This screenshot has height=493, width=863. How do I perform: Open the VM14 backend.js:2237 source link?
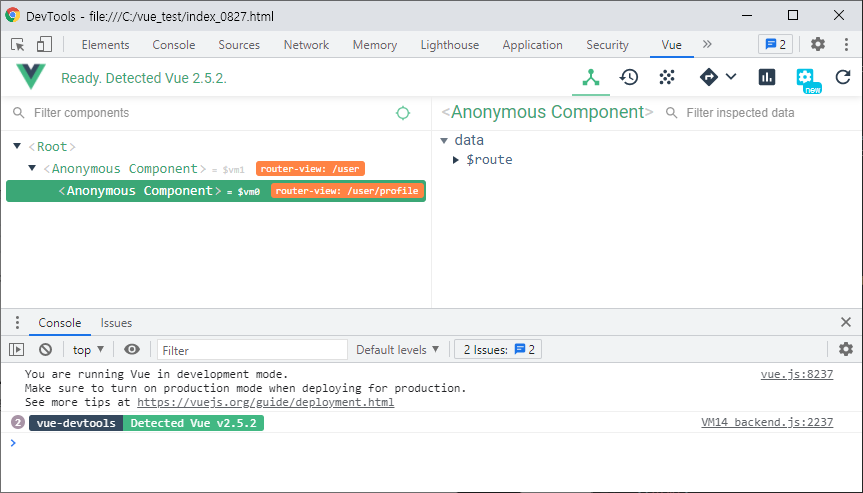point(767,423)
